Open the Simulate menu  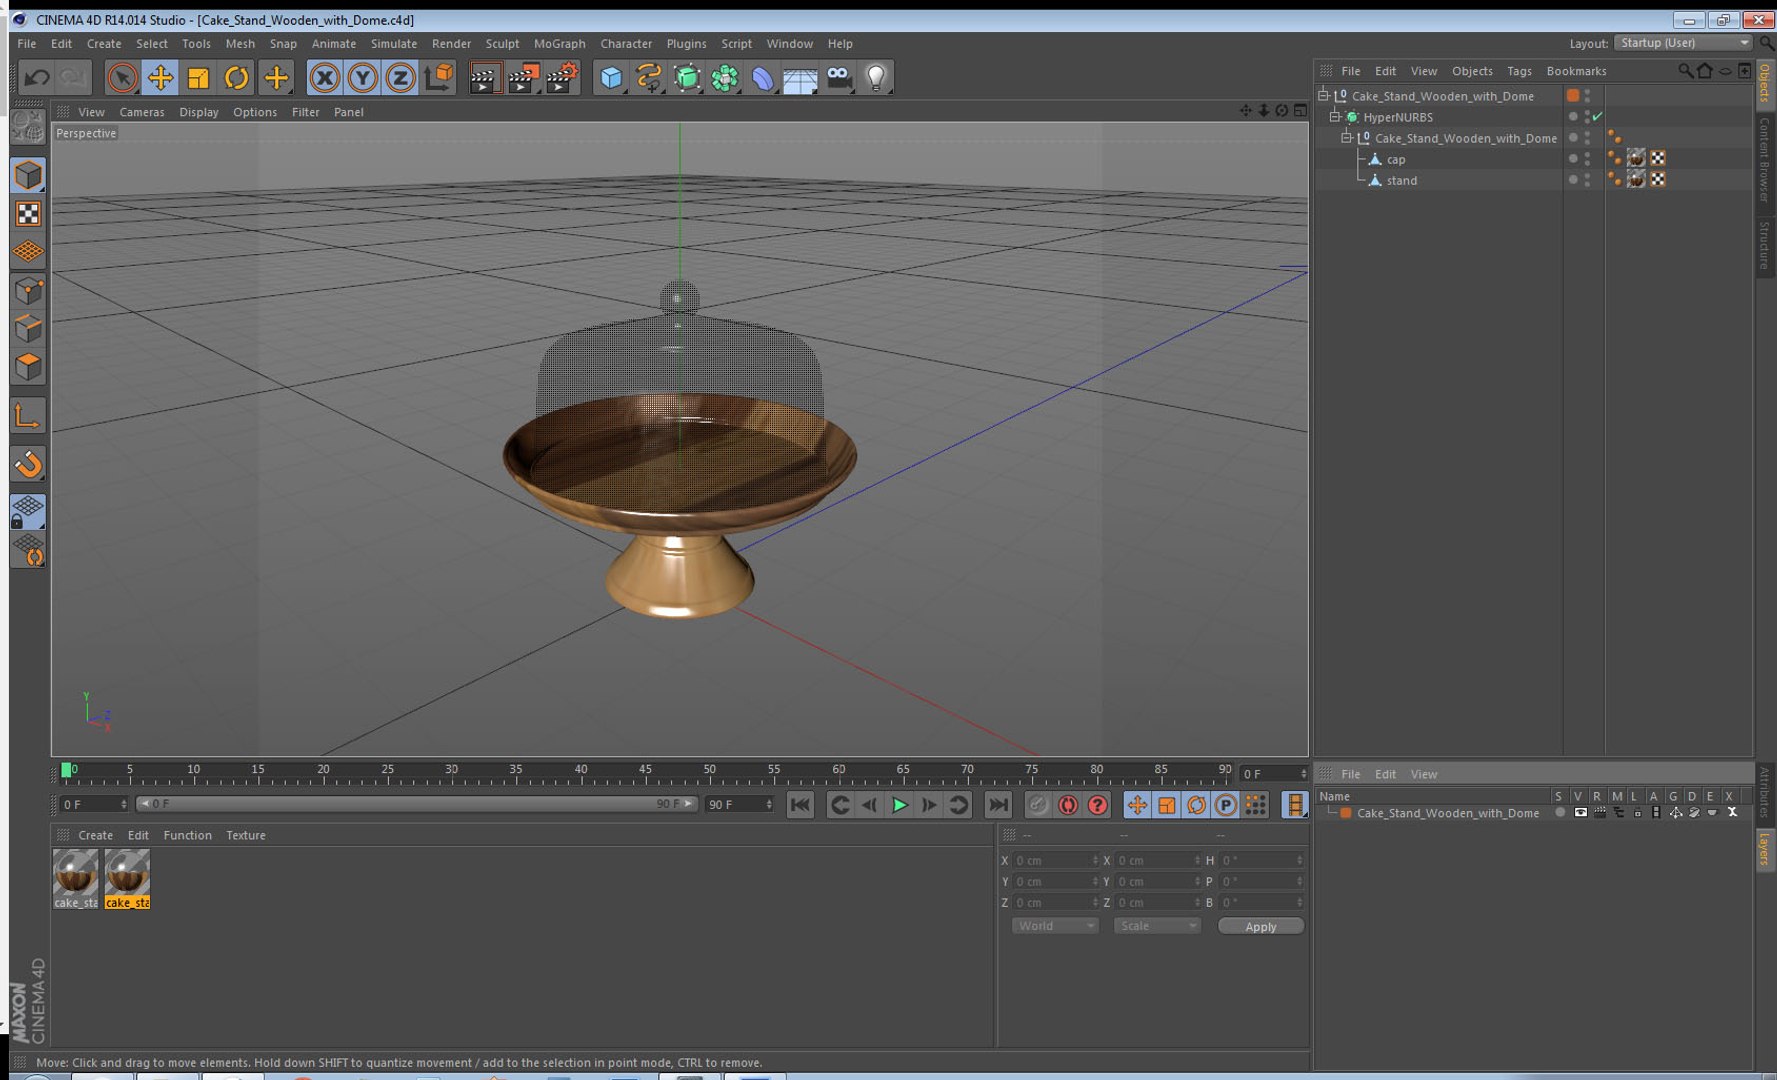(393, 44)
